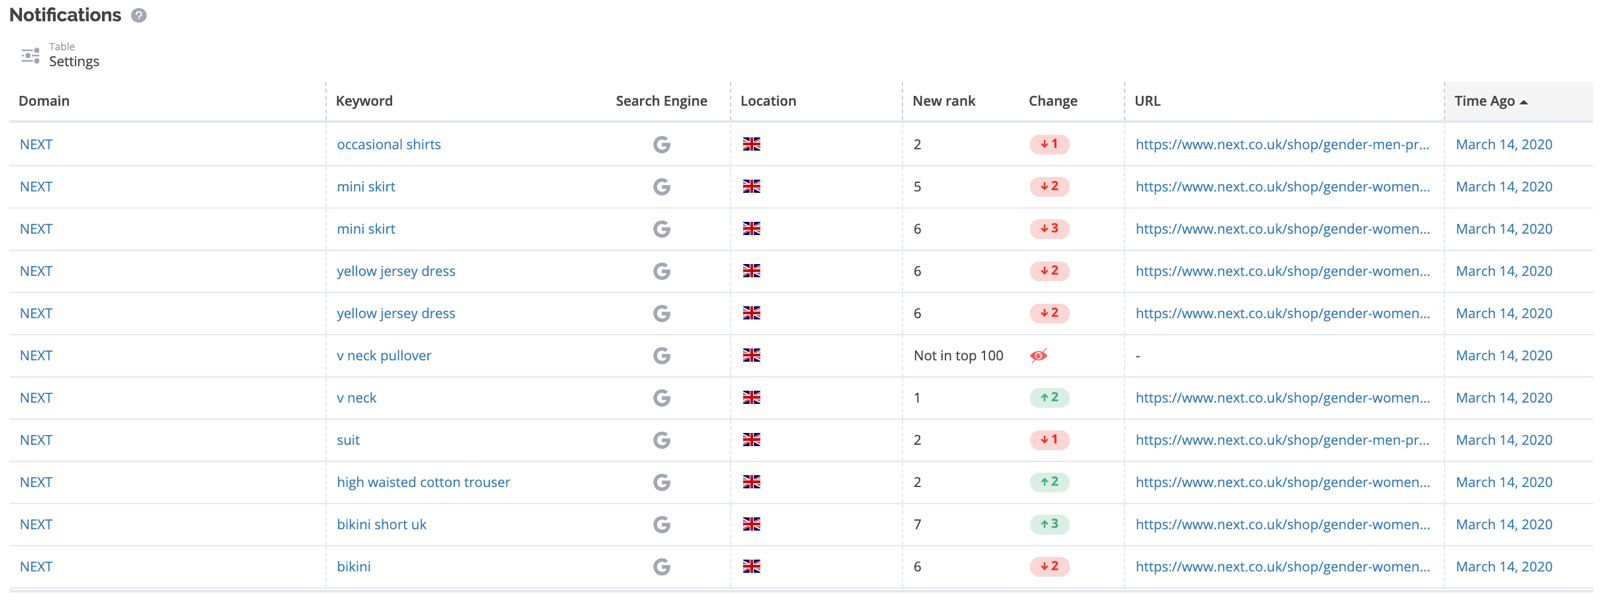Viewport: 1600px width, 602px height.
Task: Click UK flag in the bikini row
Action: point(751,567)
